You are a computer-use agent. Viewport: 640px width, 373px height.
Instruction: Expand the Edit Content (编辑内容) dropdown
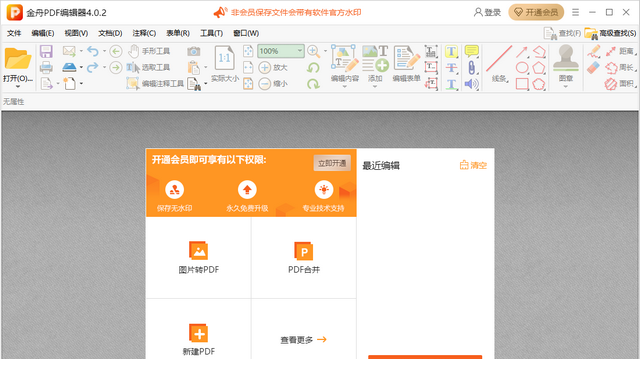point(344,87)
